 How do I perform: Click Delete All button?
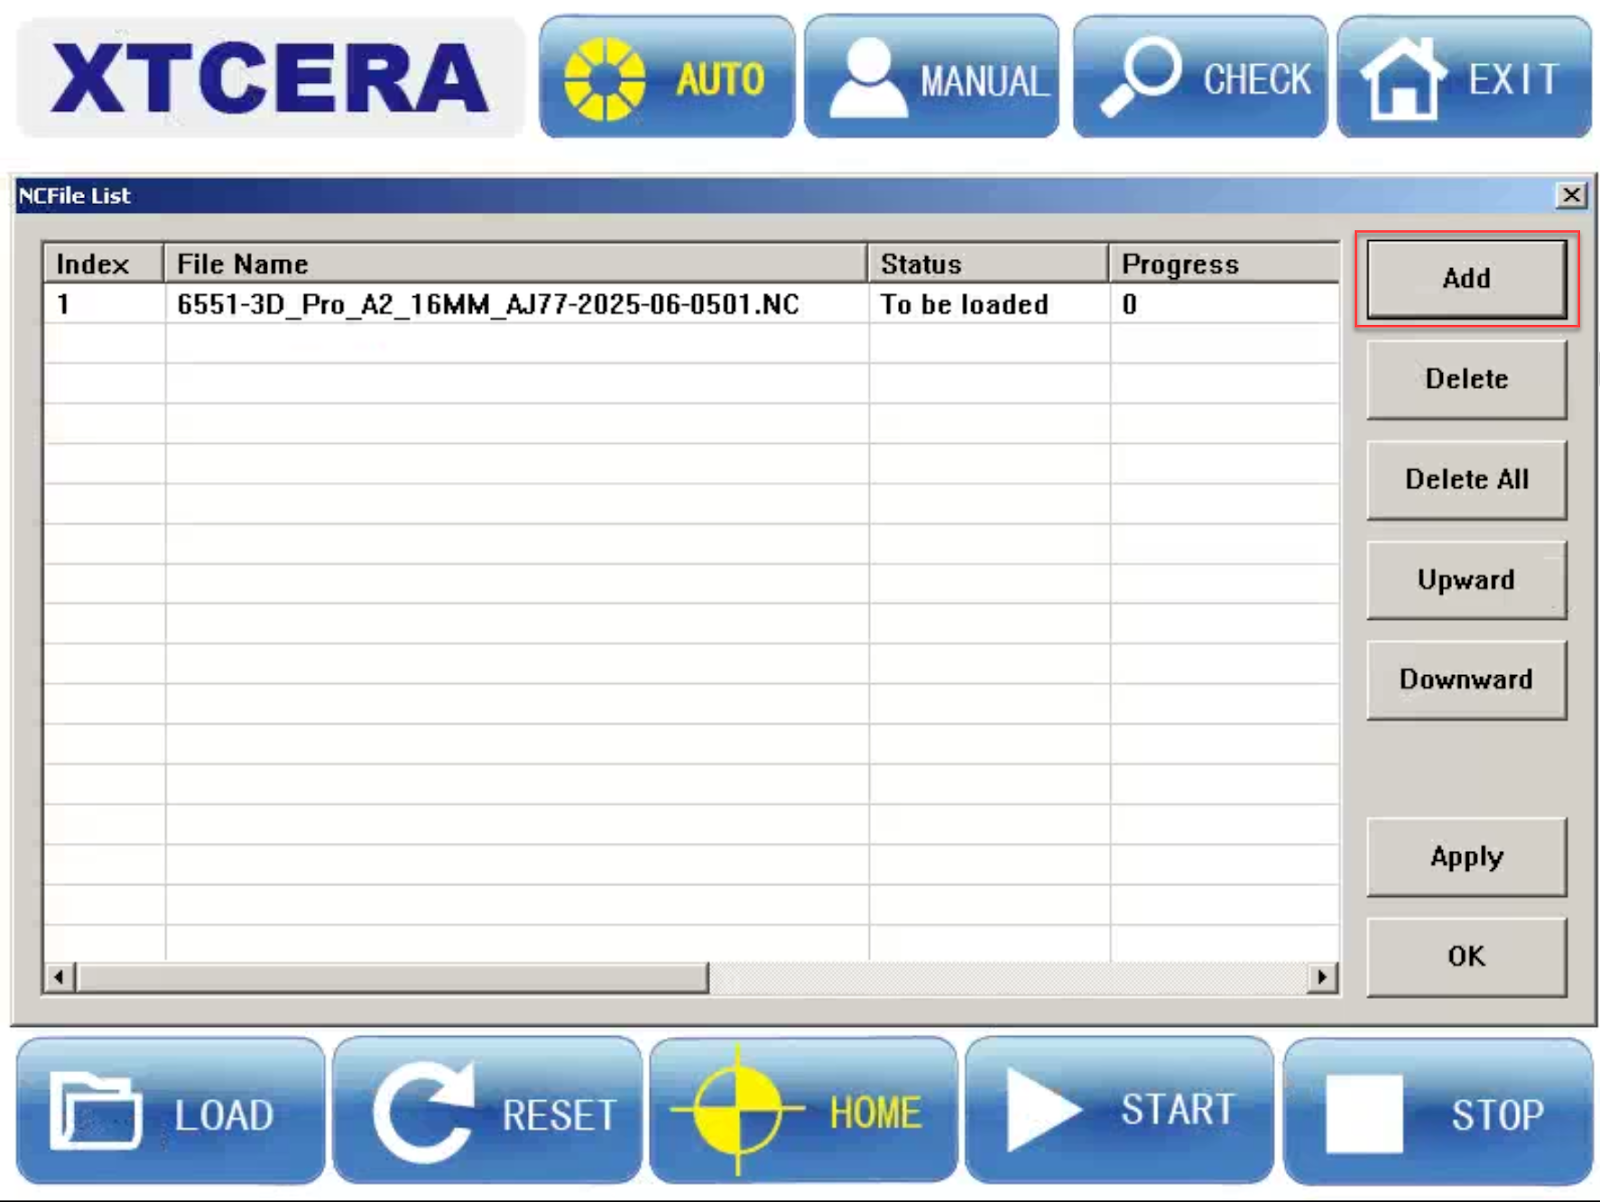click(x=1466, y=480)
